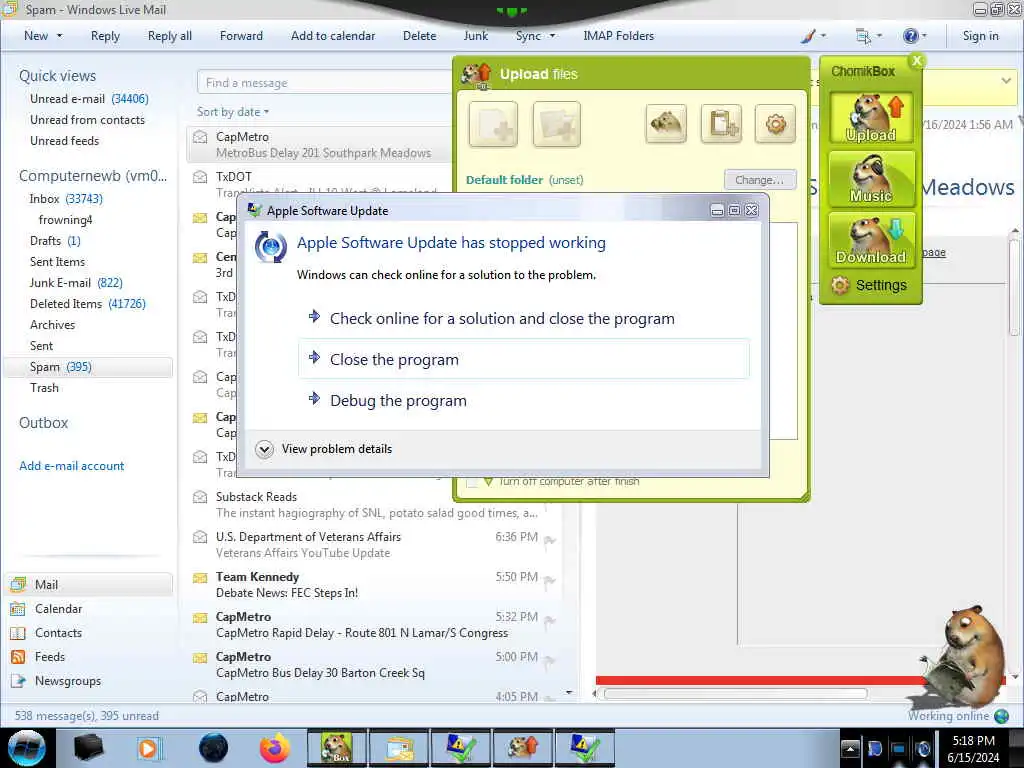Click the hamster mascot reading newspaper
The height and width of the screenshot is (768, 1024).
pyautogui.click(x=963, y=656)
